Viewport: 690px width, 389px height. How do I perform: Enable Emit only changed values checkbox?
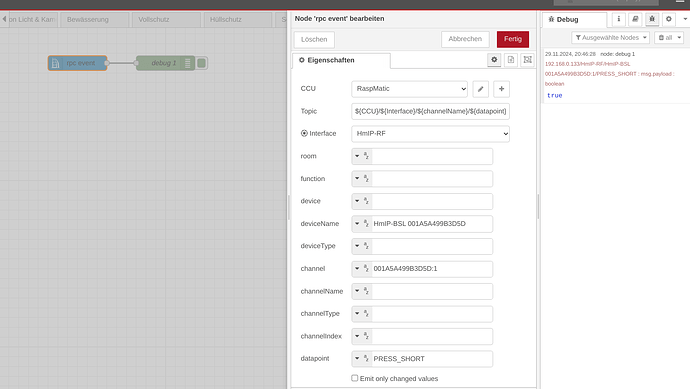coord(355,378)
